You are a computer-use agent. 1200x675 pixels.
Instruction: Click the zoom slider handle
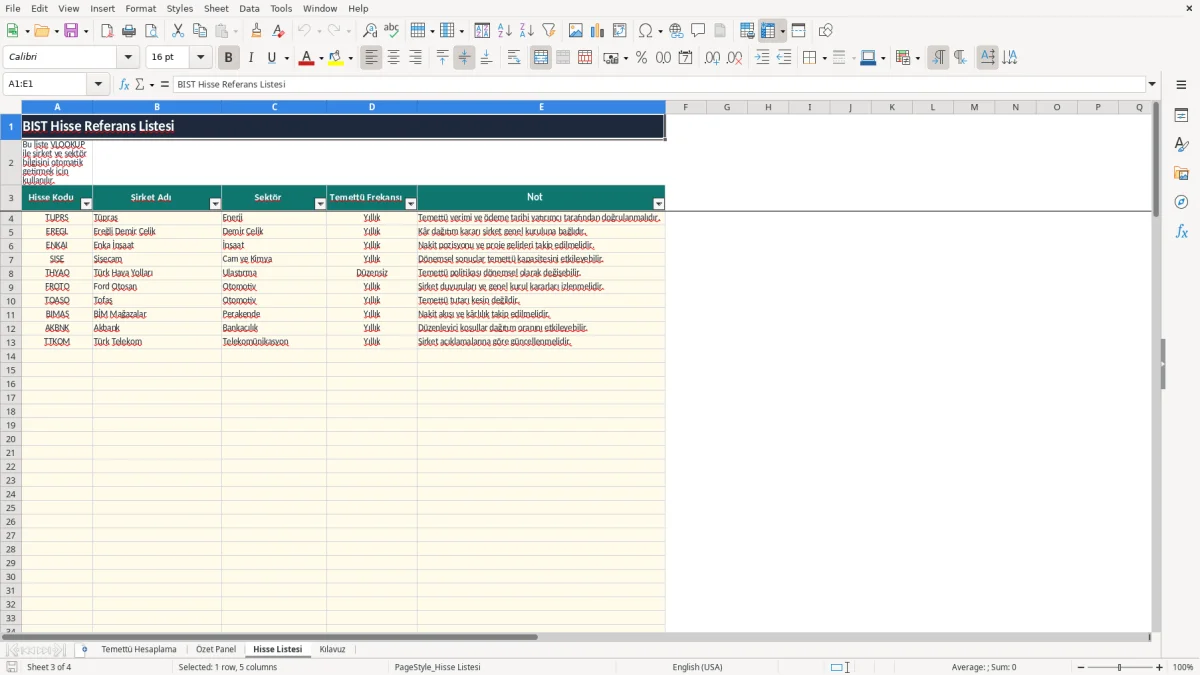click(1119, 667)
